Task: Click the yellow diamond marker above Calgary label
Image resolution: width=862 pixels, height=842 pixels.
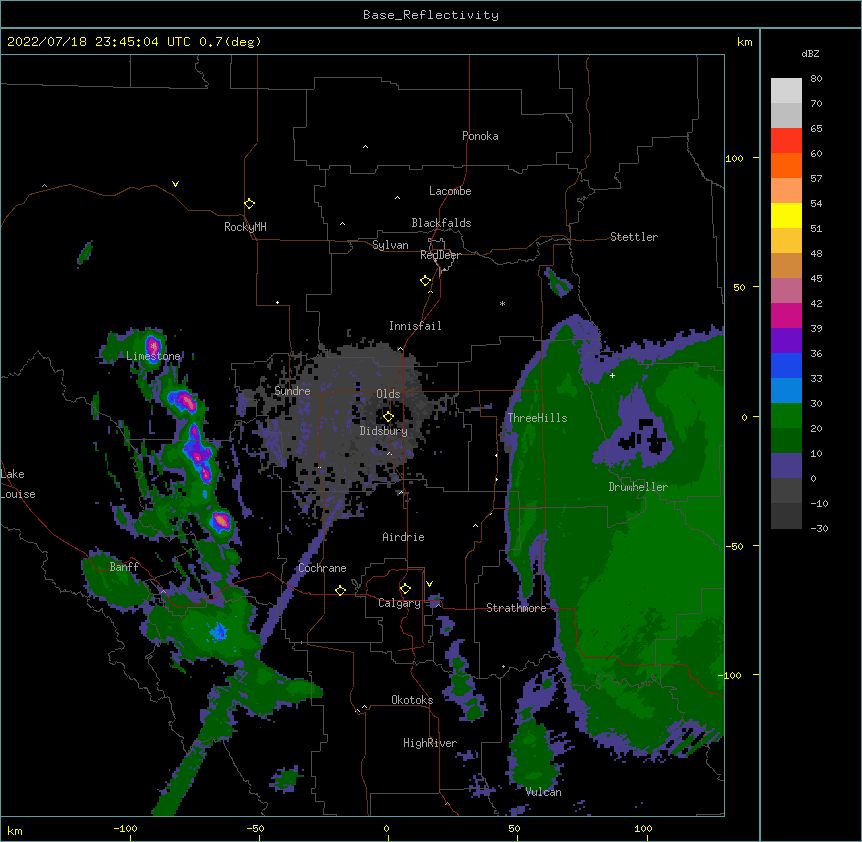Action: [405, 589]
